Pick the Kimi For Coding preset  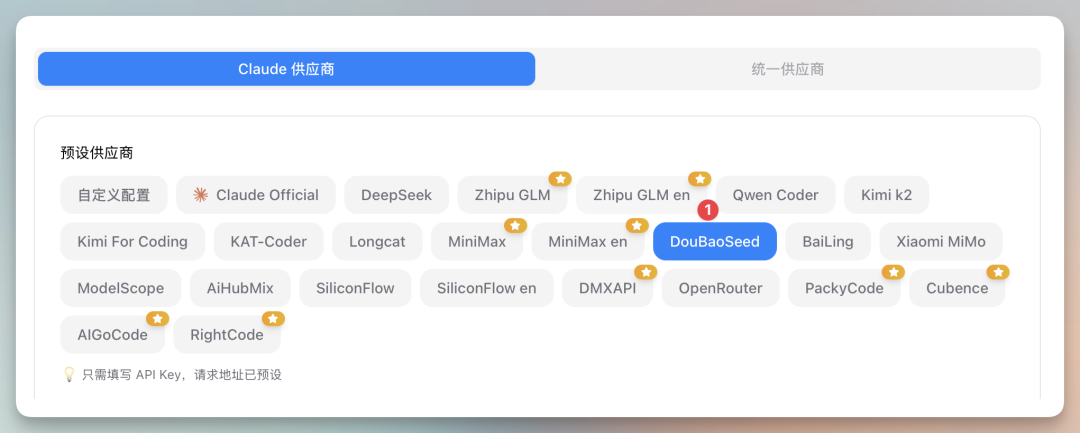coord(133,242)
